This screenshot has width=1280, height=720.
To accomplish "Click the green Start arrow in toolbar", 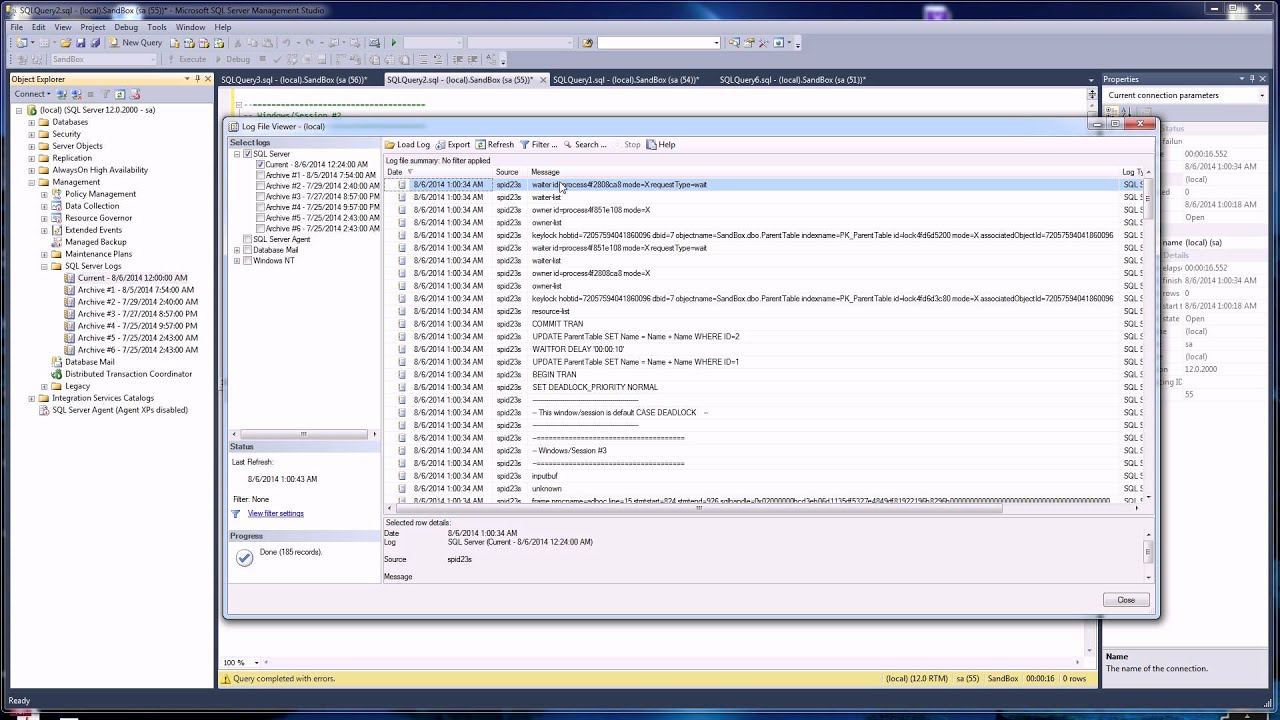I will click(394, 43).
